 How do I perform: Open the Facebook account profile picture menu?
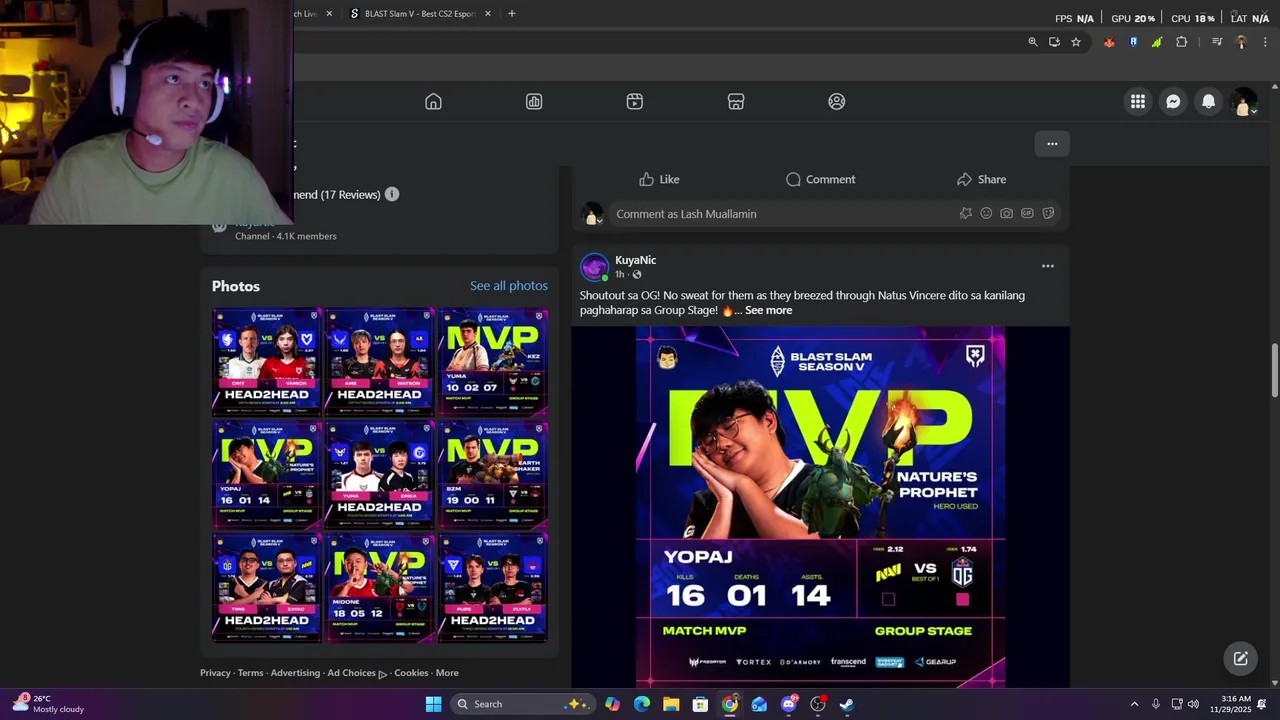(x=1244, y=102)
